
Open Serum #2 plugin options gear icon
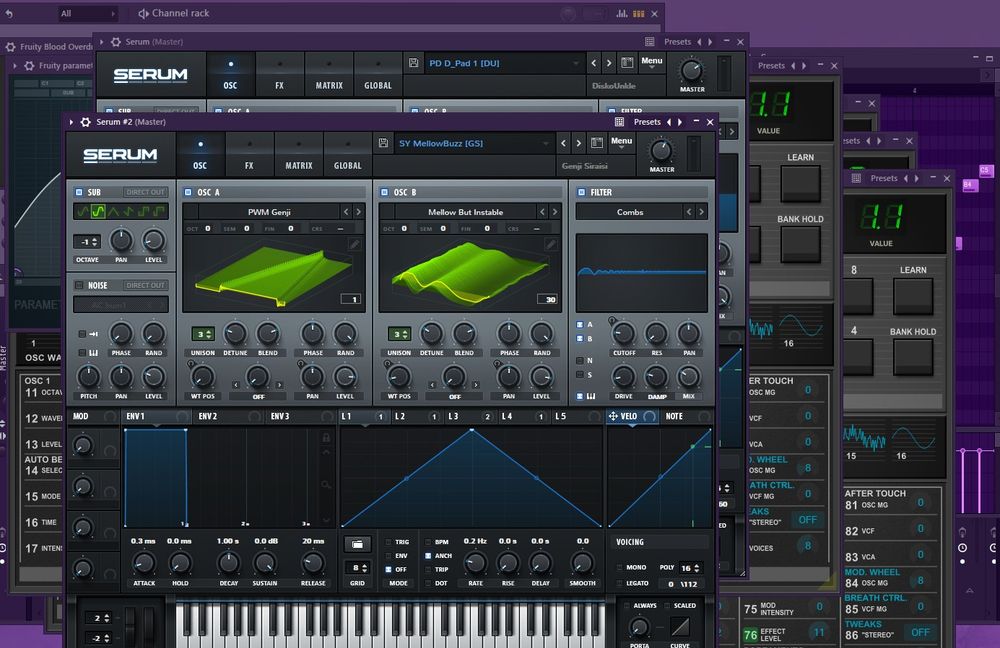pyautogui.click(x=85, y=122)
